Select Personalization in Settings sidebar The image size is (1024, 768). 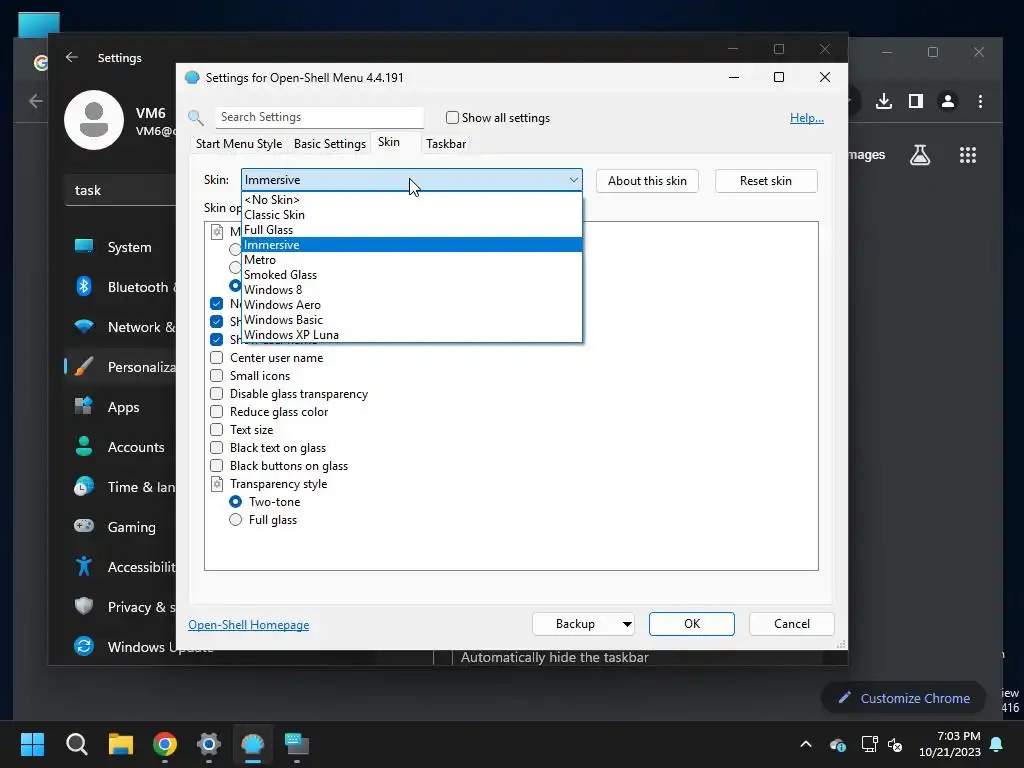pyautogui.click(x=120, y=367)
